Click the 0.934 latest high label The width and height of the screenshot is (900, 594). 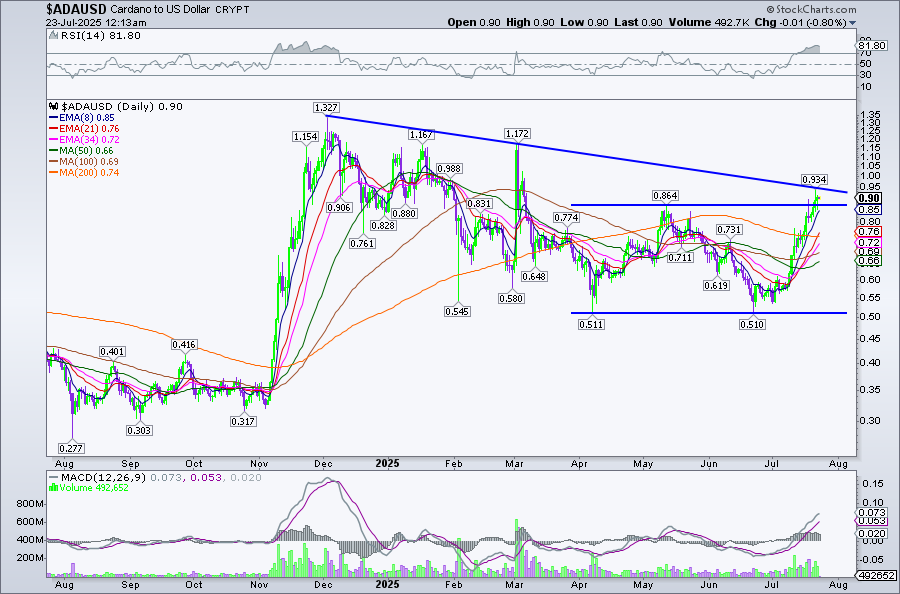tap(814, 180)
